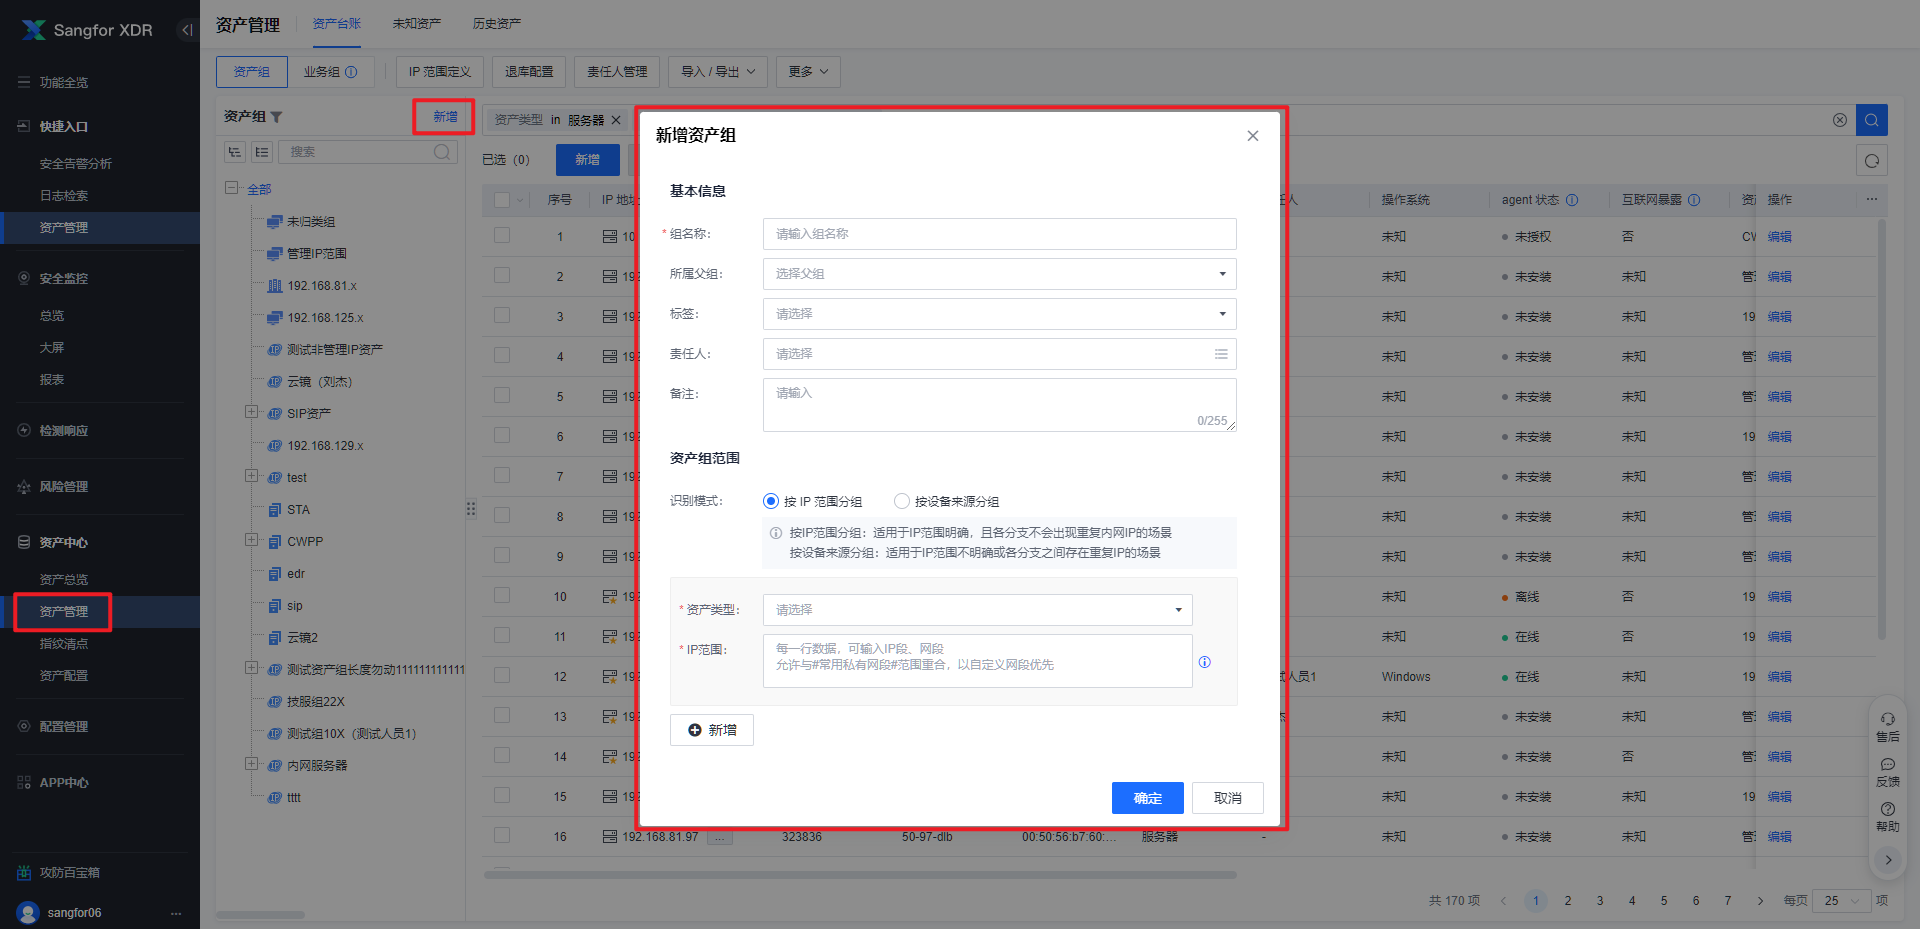1920x929 pixels.
Task: Open the 资产类型 dropdown in dialog
Action: point(977,610)
